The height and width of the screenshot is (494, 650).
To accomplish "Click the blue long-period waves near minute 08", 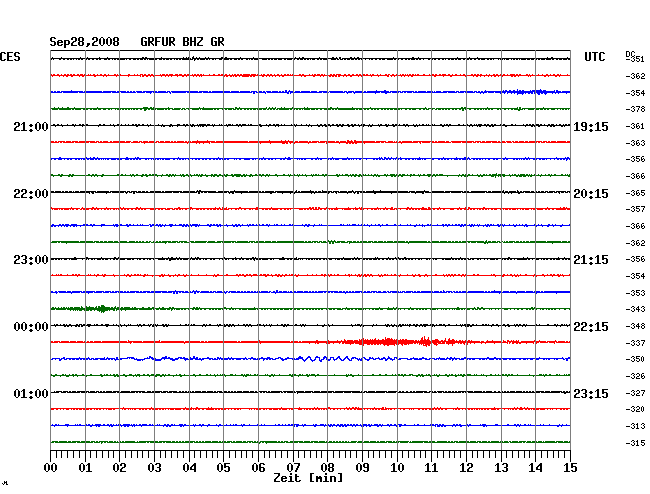I will pyautogui.click(x=327, y=358).
